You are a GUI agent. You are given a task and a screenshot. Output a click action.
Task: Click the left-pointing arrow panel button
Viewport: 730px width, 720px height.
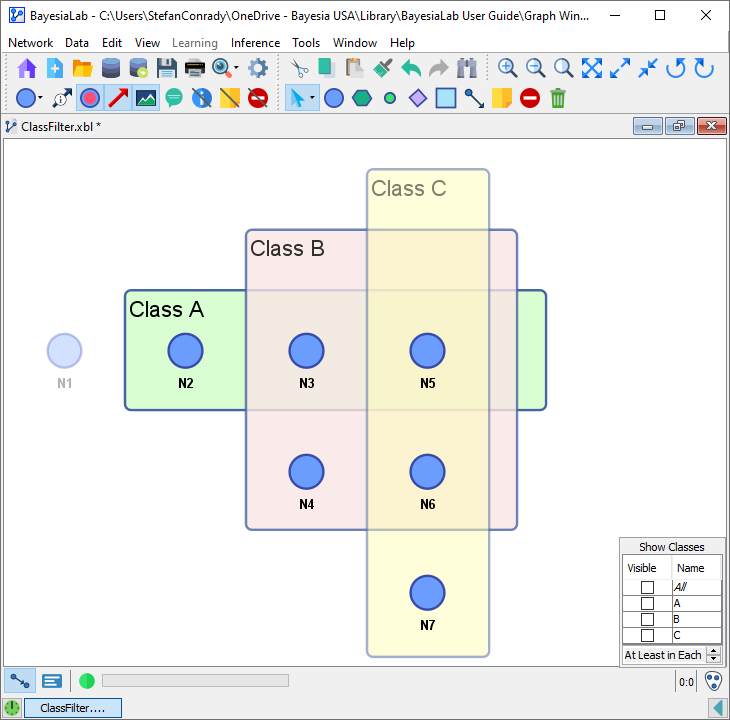pos(717,708)
